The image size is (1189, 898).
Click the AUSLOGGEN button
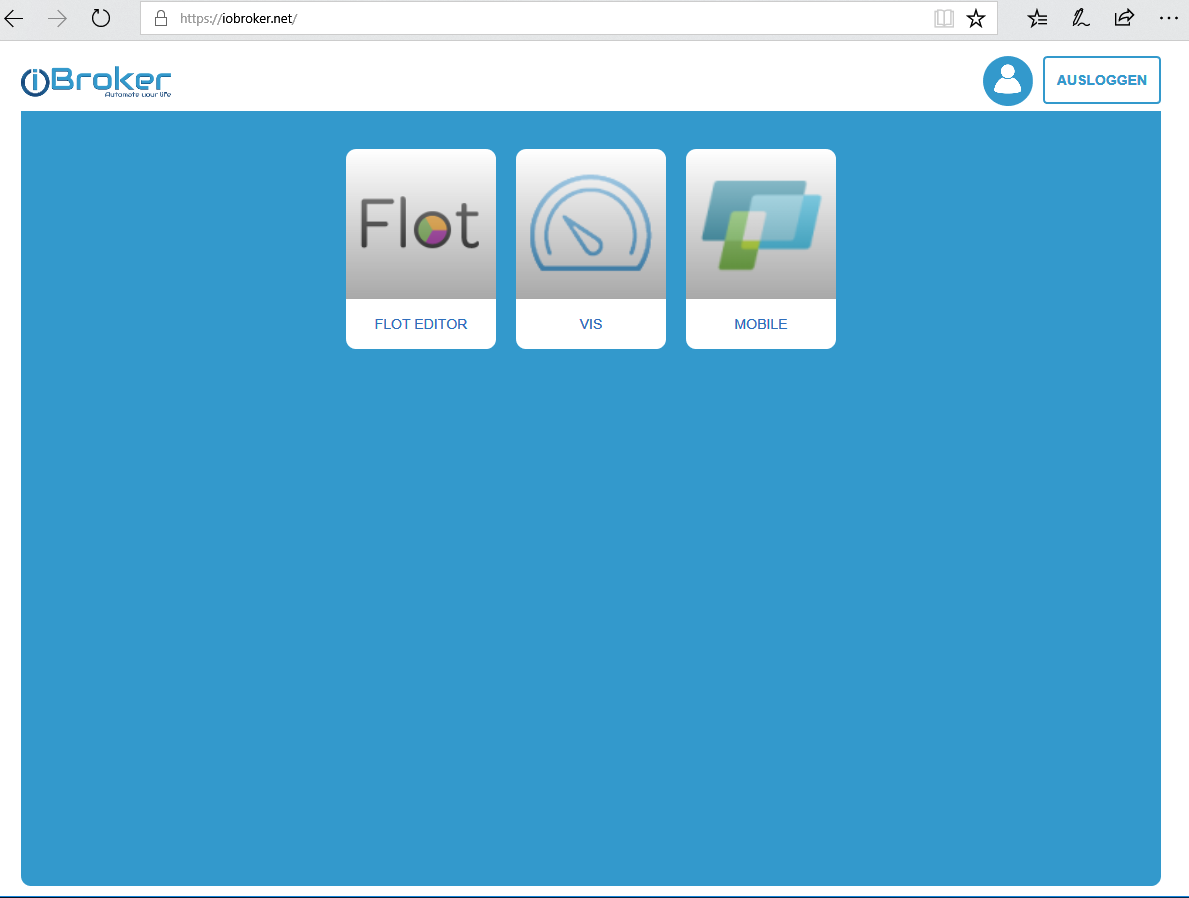point(1102,80)
